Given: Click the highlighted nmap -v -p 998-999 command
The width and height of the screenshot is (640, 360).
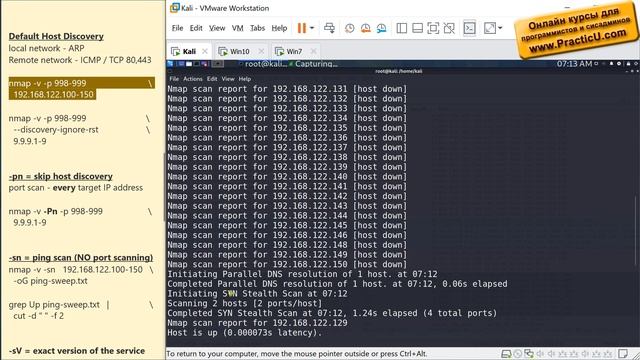Looking at the screenshot, I should pos(47,83).
